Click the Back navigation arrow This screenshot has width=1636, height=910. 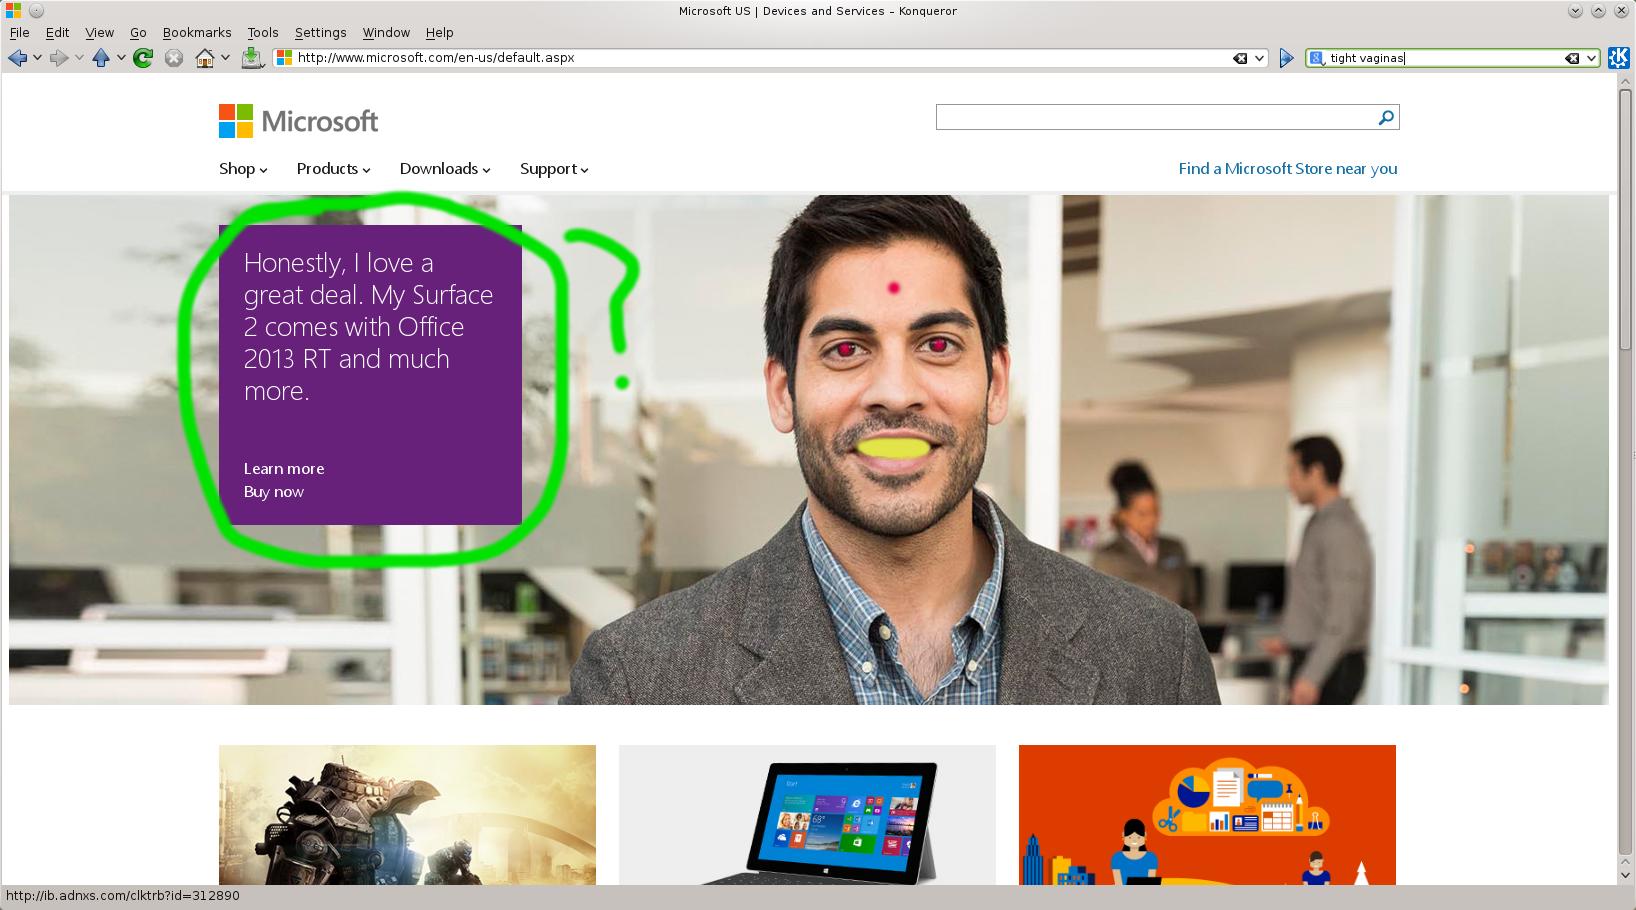click(x=17, y=58)
